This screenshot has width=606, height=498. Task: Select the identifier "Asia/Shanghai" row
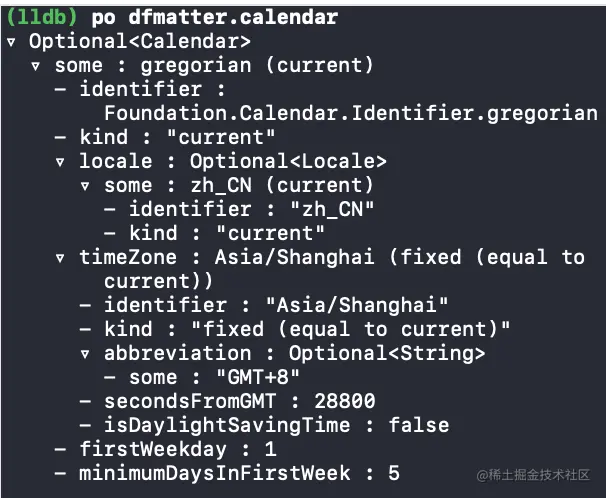coord(264,305)
